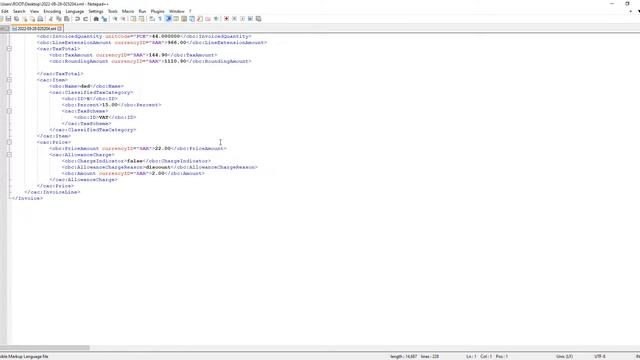Open the Window menu

[177, 11]
